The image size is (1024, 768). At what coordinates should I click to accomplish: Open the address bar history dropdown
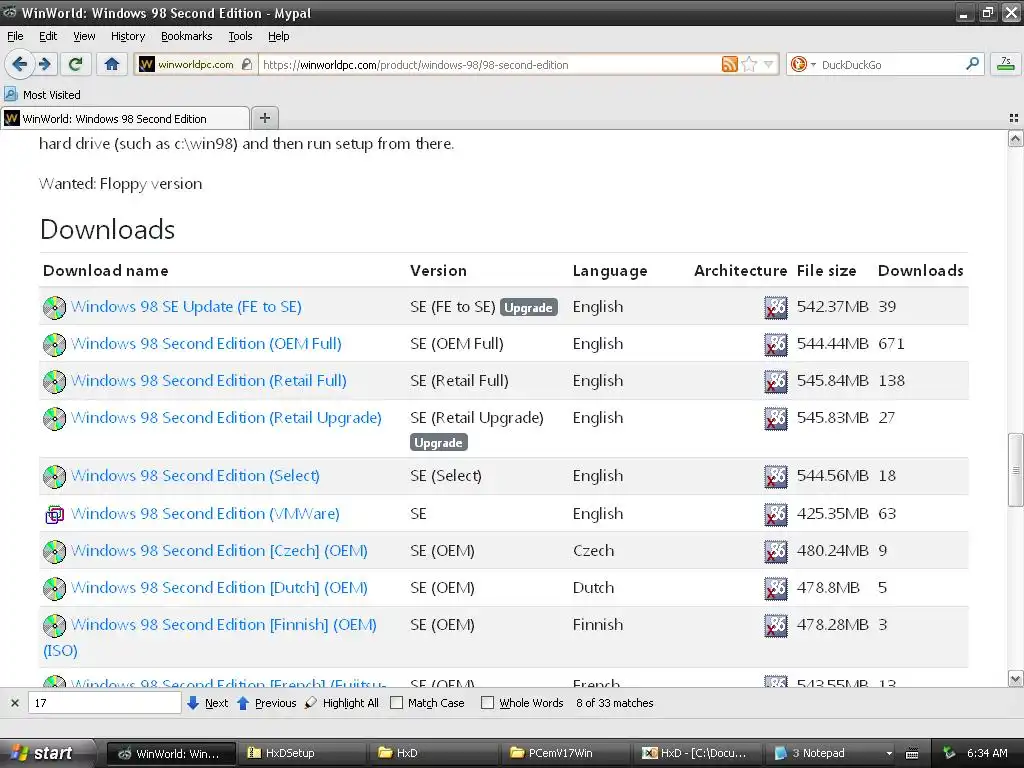[x=769, y=64]
